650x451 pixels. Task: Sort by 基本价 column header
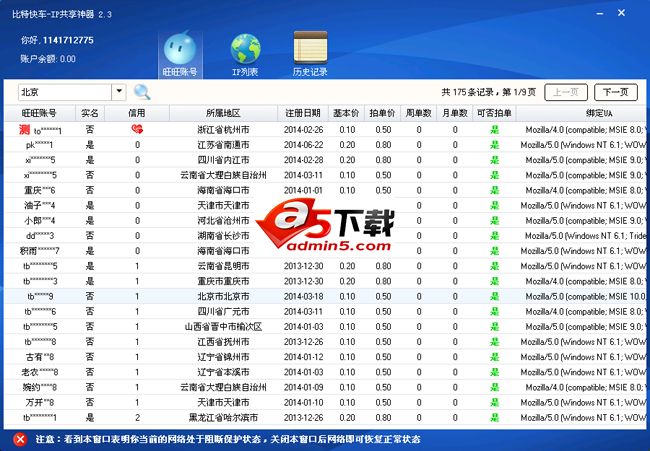346,113
